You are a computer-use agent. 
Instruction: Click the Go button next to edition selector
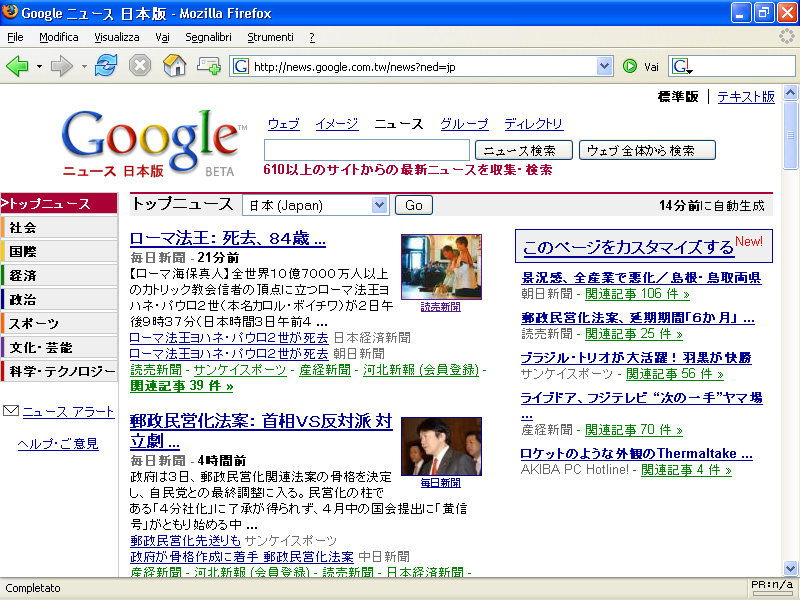click(x=414, y=205)
